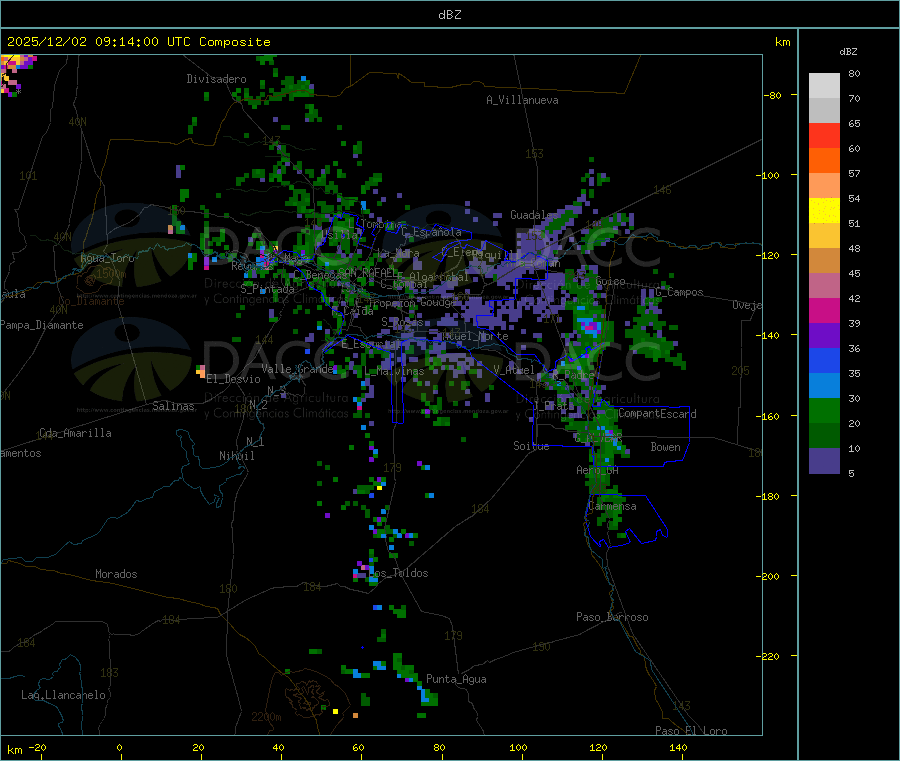Click the '39' value in the dBZ legend

854,323
